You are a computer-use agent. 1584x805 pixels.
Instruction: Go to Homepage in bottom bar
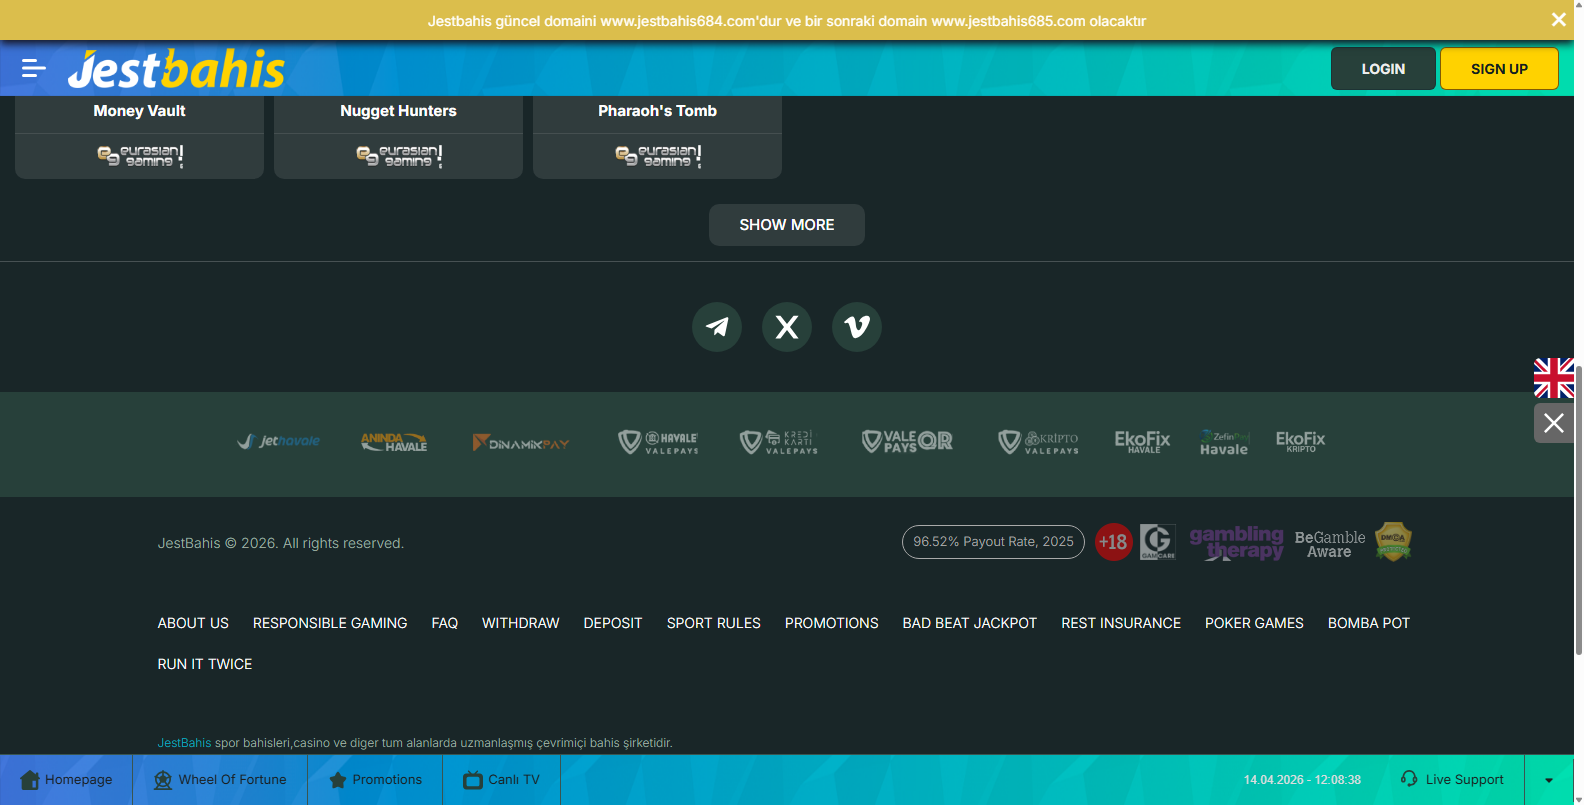pos(66,780)
